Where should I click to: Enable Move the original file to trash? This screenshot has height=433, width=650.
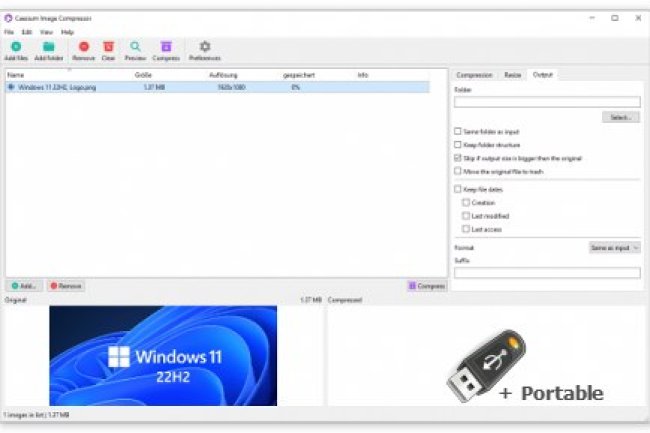tap(458, 171)
